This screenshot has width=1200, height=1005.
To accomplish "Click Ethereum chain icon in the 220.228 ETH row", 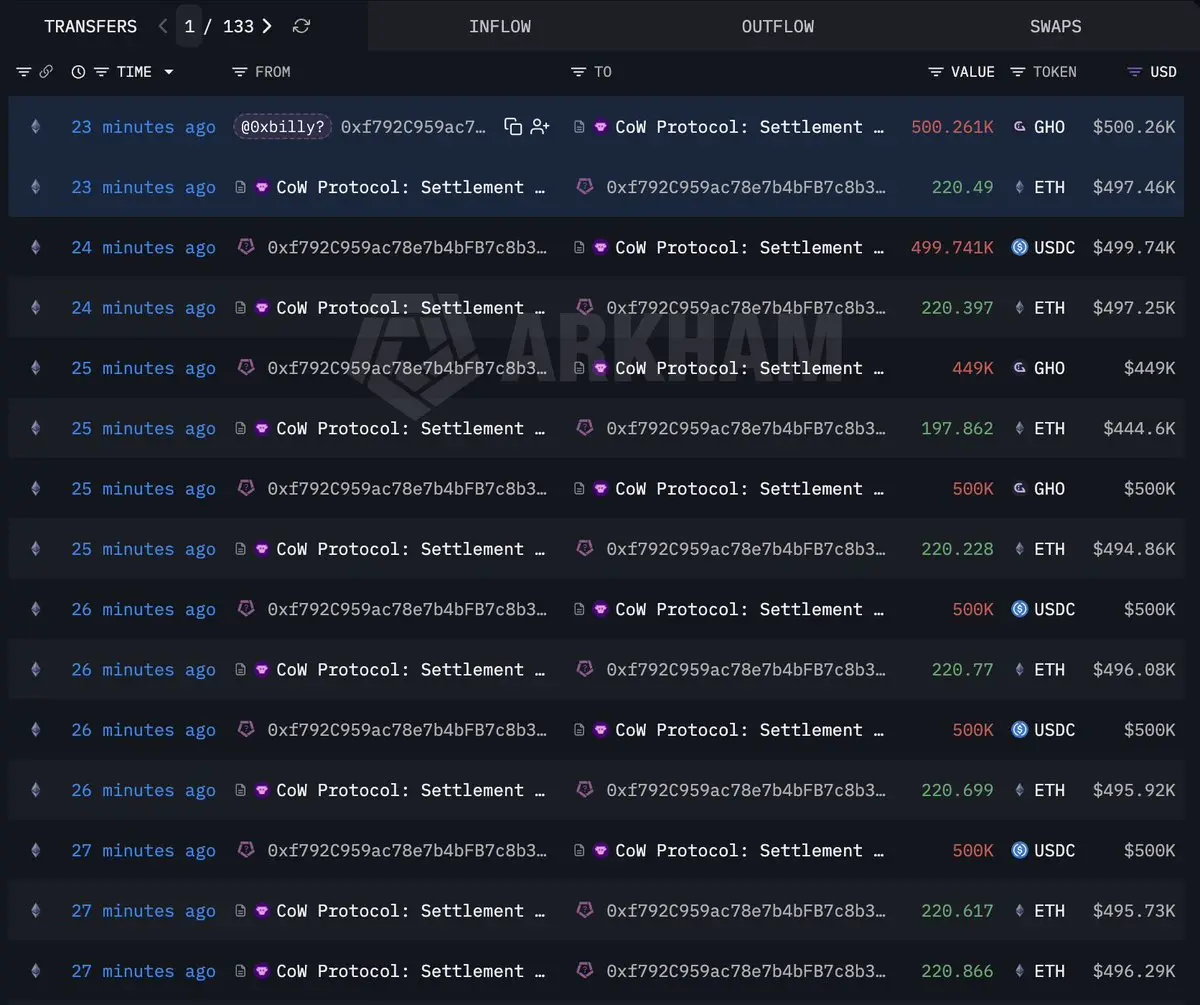I will 36,549.
